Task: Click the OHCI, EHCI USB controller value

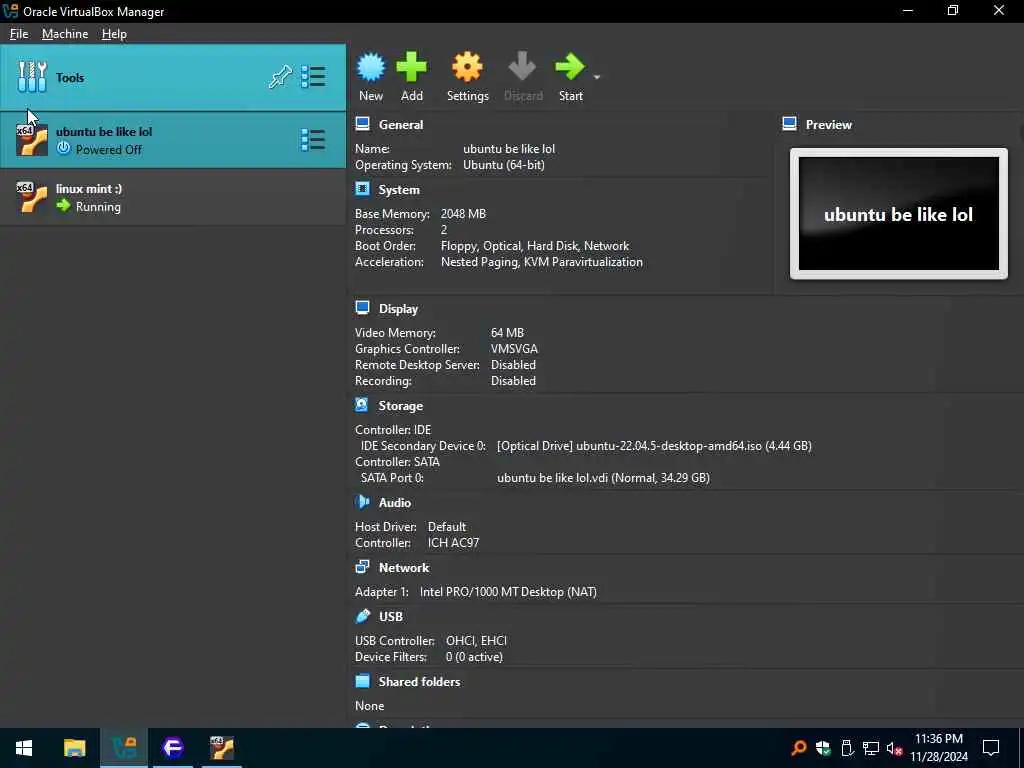Action: point(476,641)
